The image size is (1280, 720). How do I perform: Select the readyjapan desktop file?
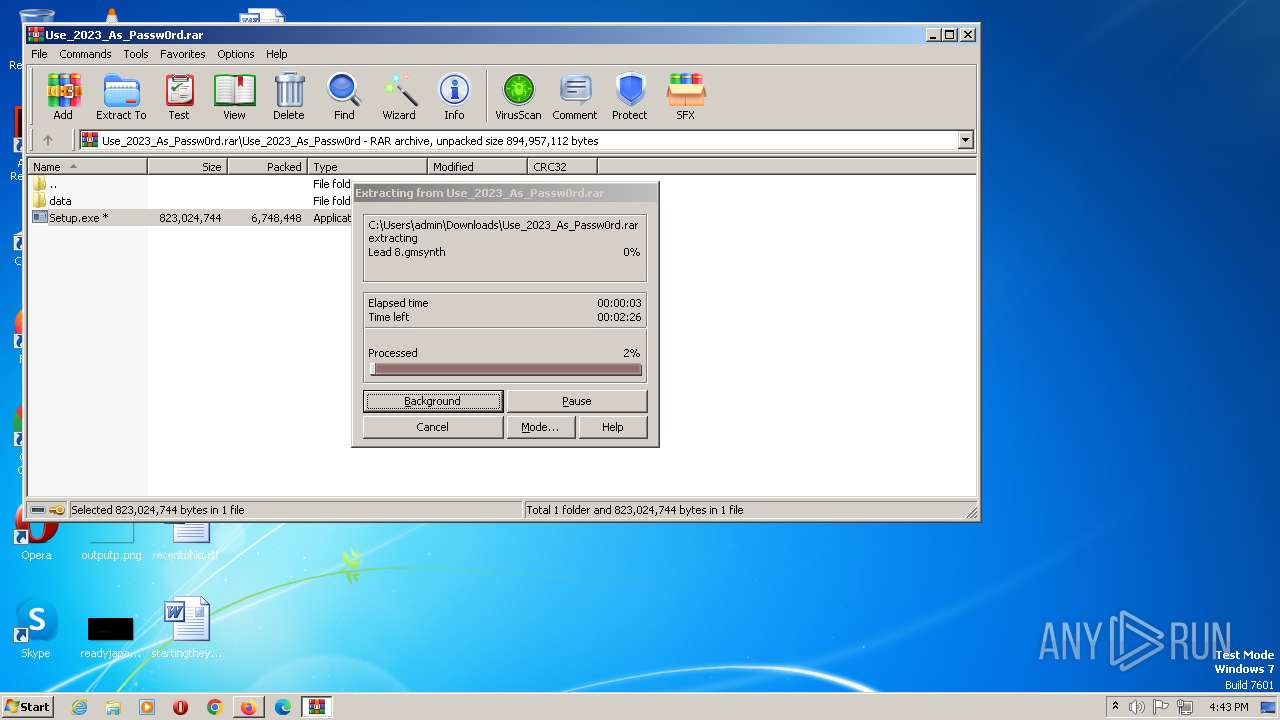point(110,637)
